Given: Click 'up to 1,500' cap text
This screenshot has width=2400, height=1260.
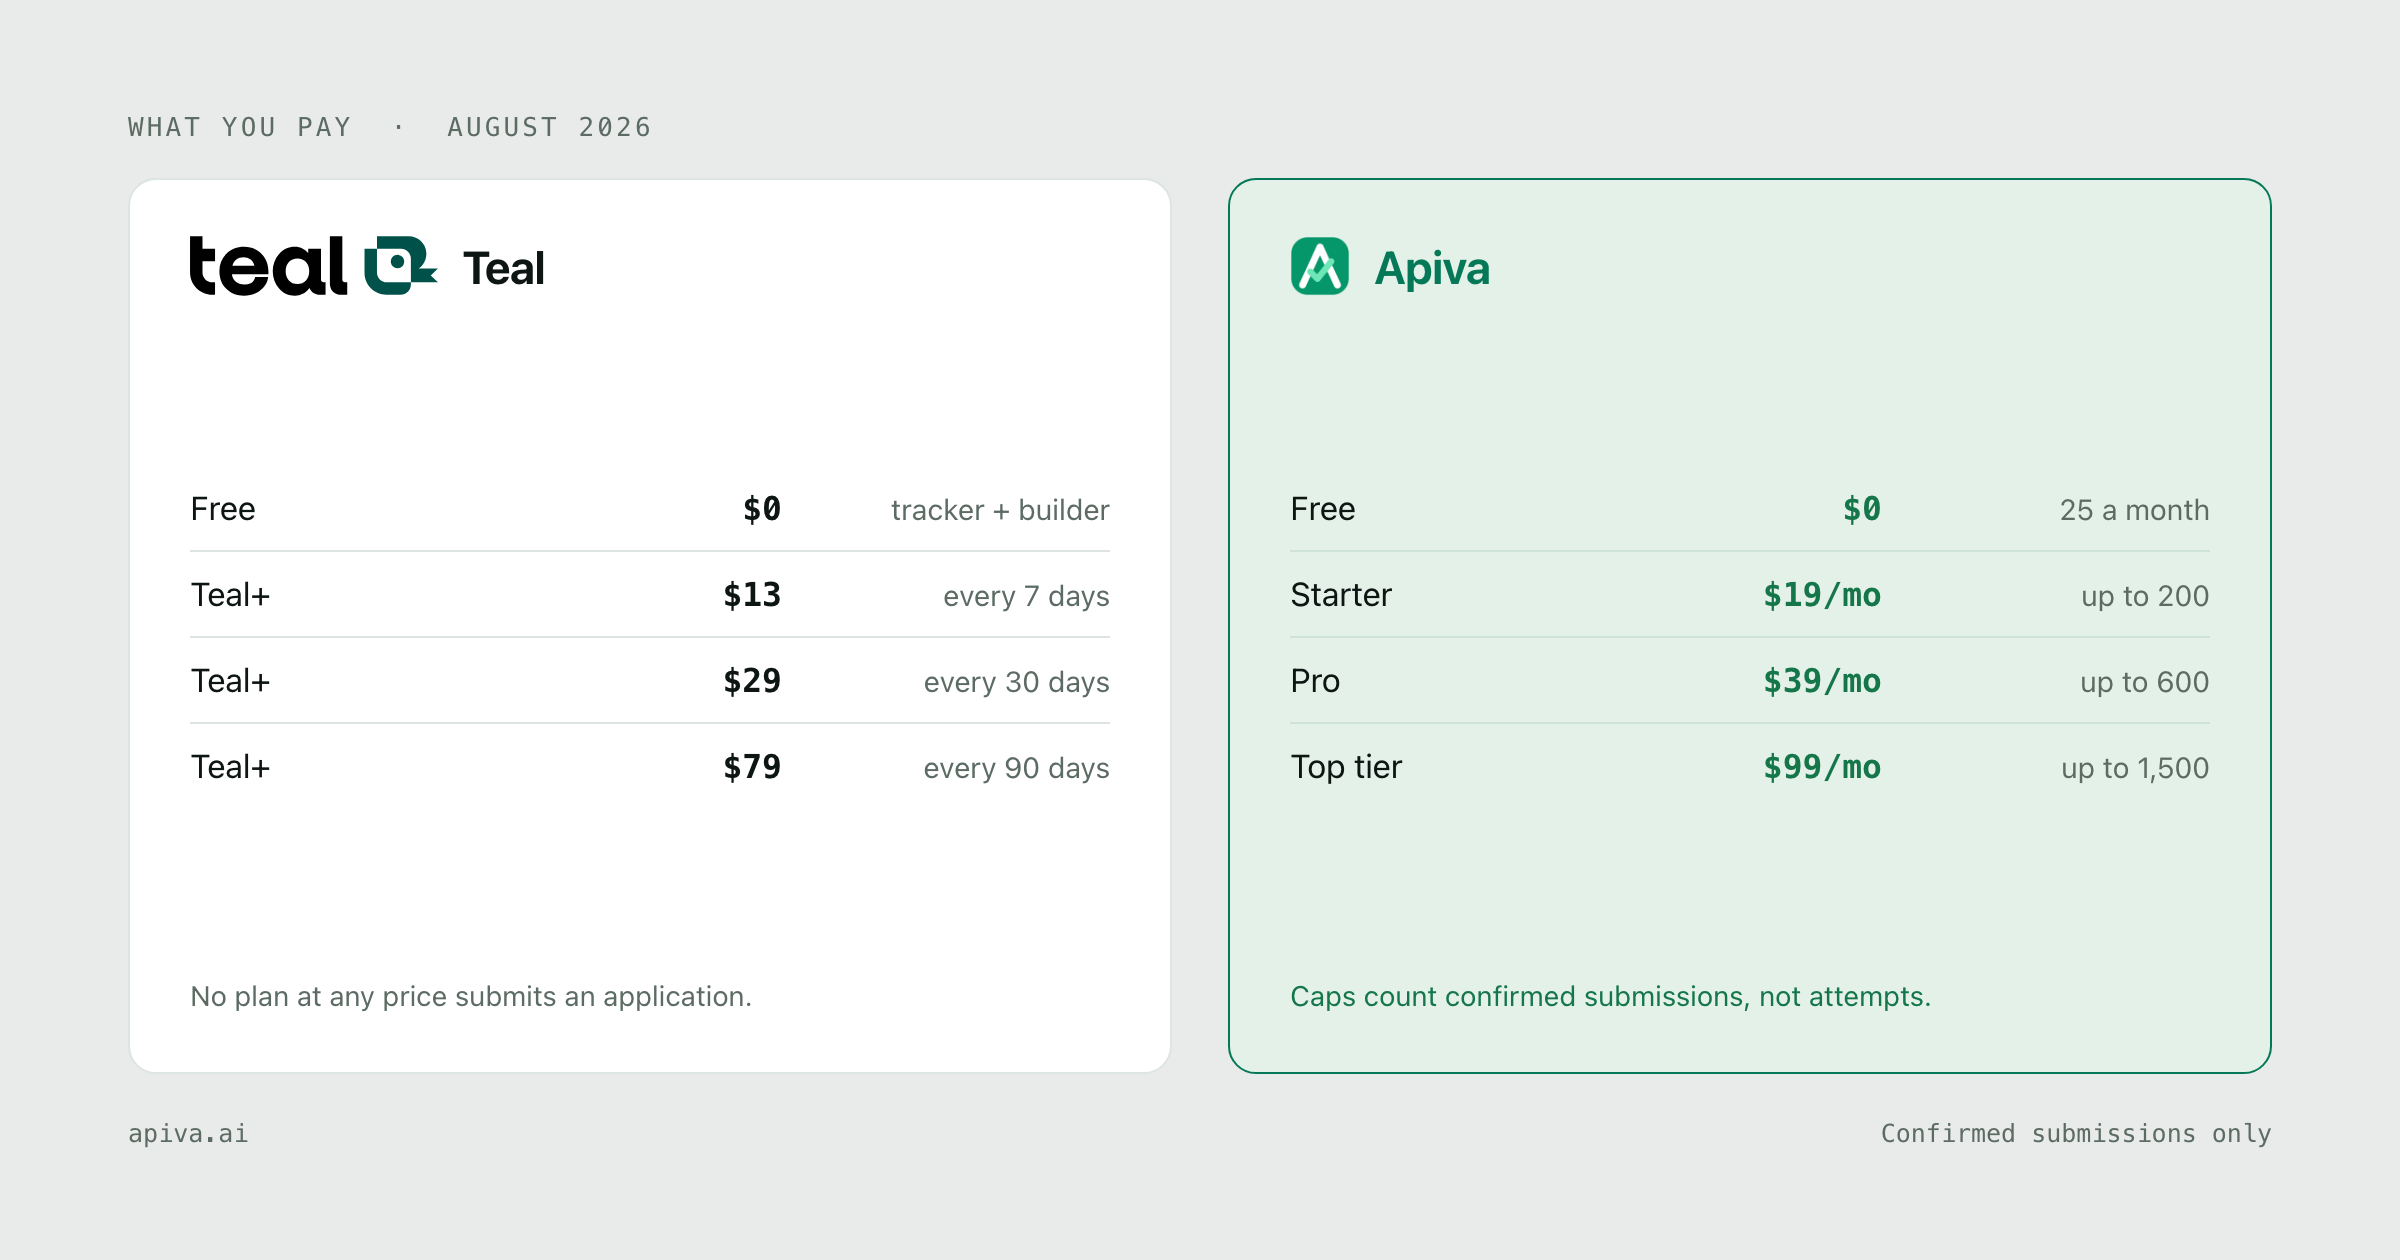Looking at the screenshot, I should 2135,768.
